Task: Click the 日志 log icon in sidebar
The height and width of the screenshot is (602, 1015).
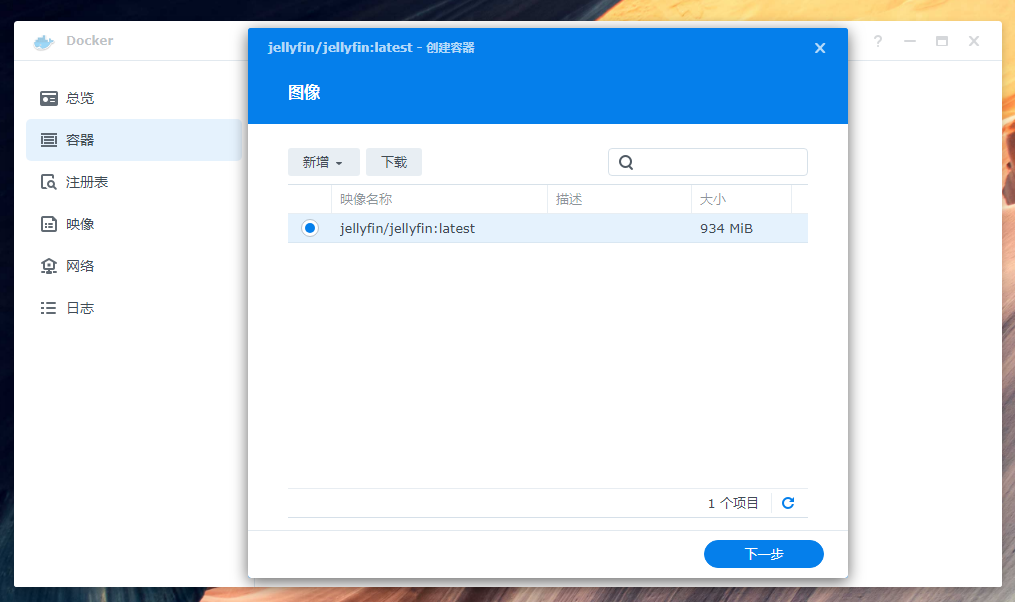Action: [49, 308]
